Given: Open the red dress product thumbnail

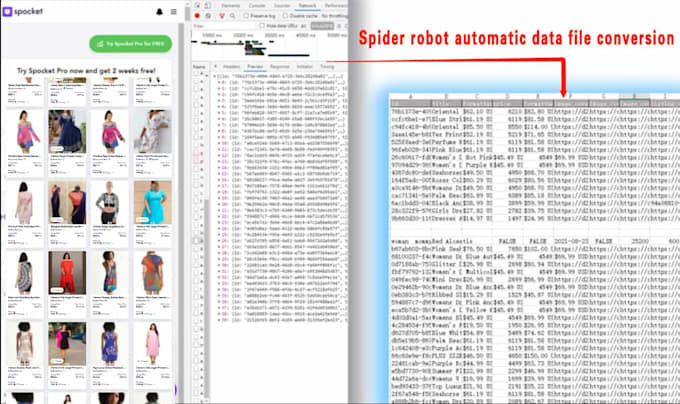Looking at the screenshot, I should (x=67, y=273).
